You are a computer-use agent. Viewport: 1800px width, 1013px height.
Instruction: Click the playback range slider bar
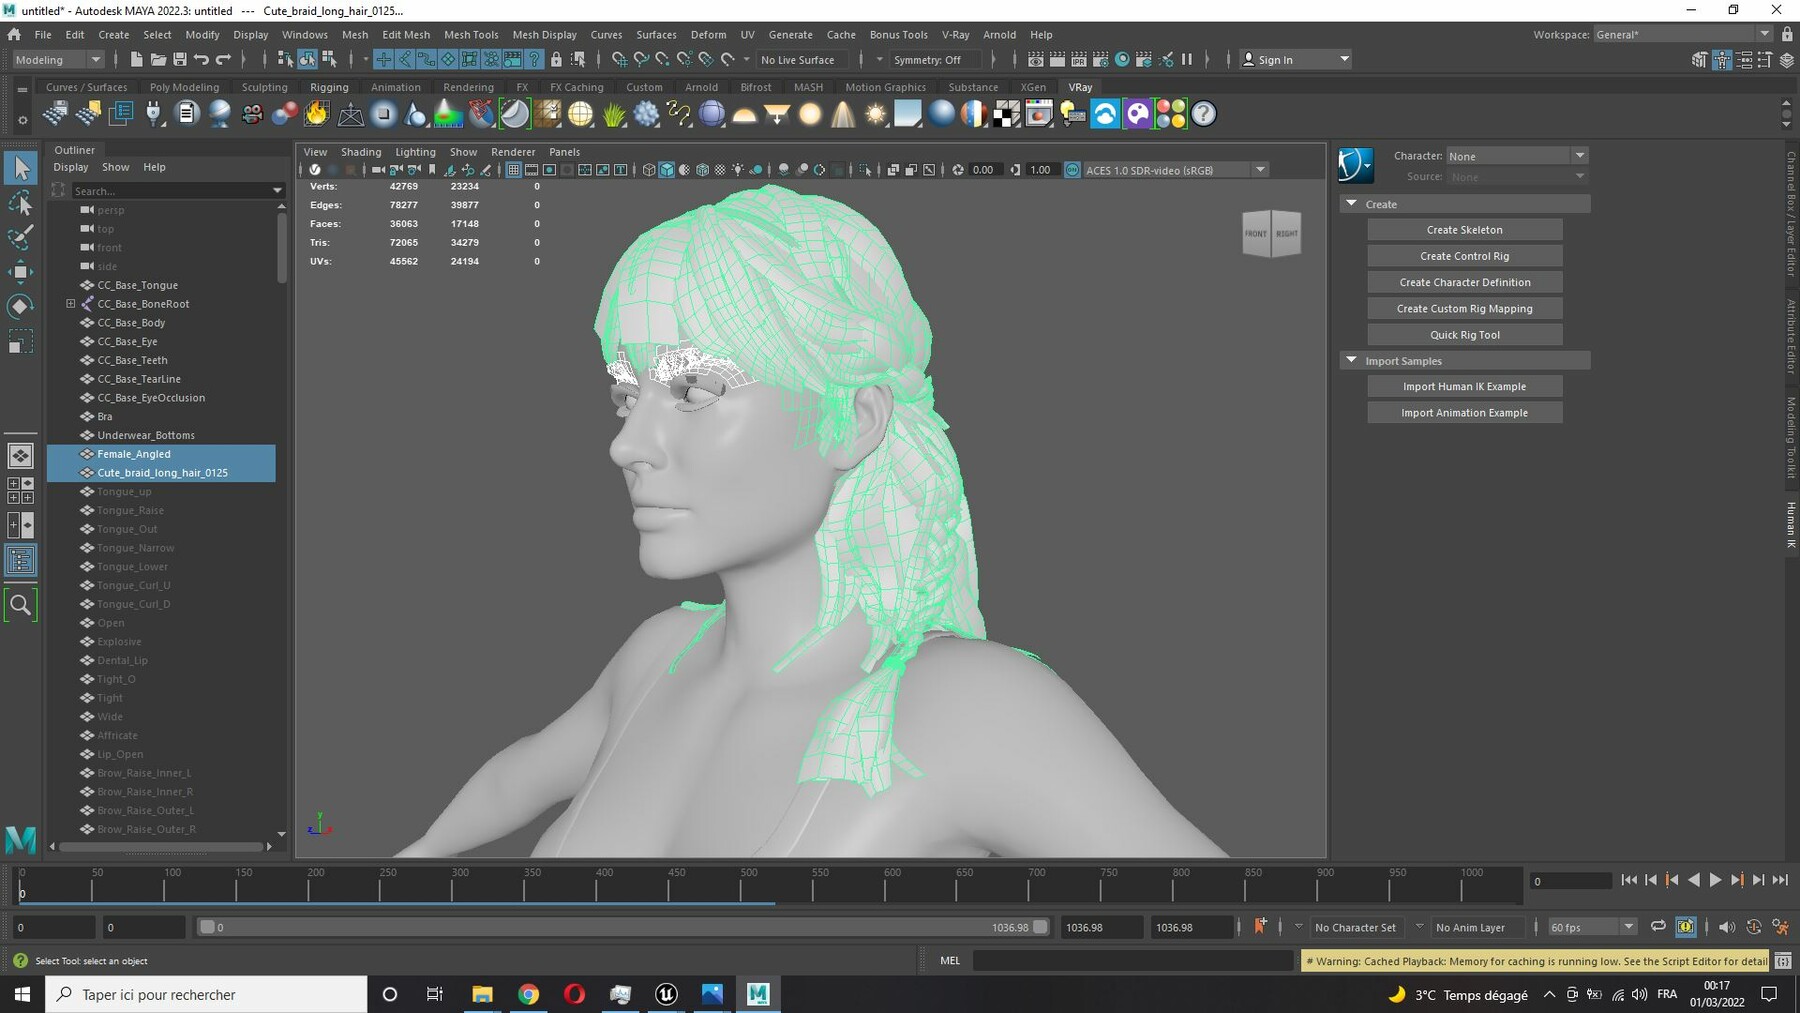point(623,927)
